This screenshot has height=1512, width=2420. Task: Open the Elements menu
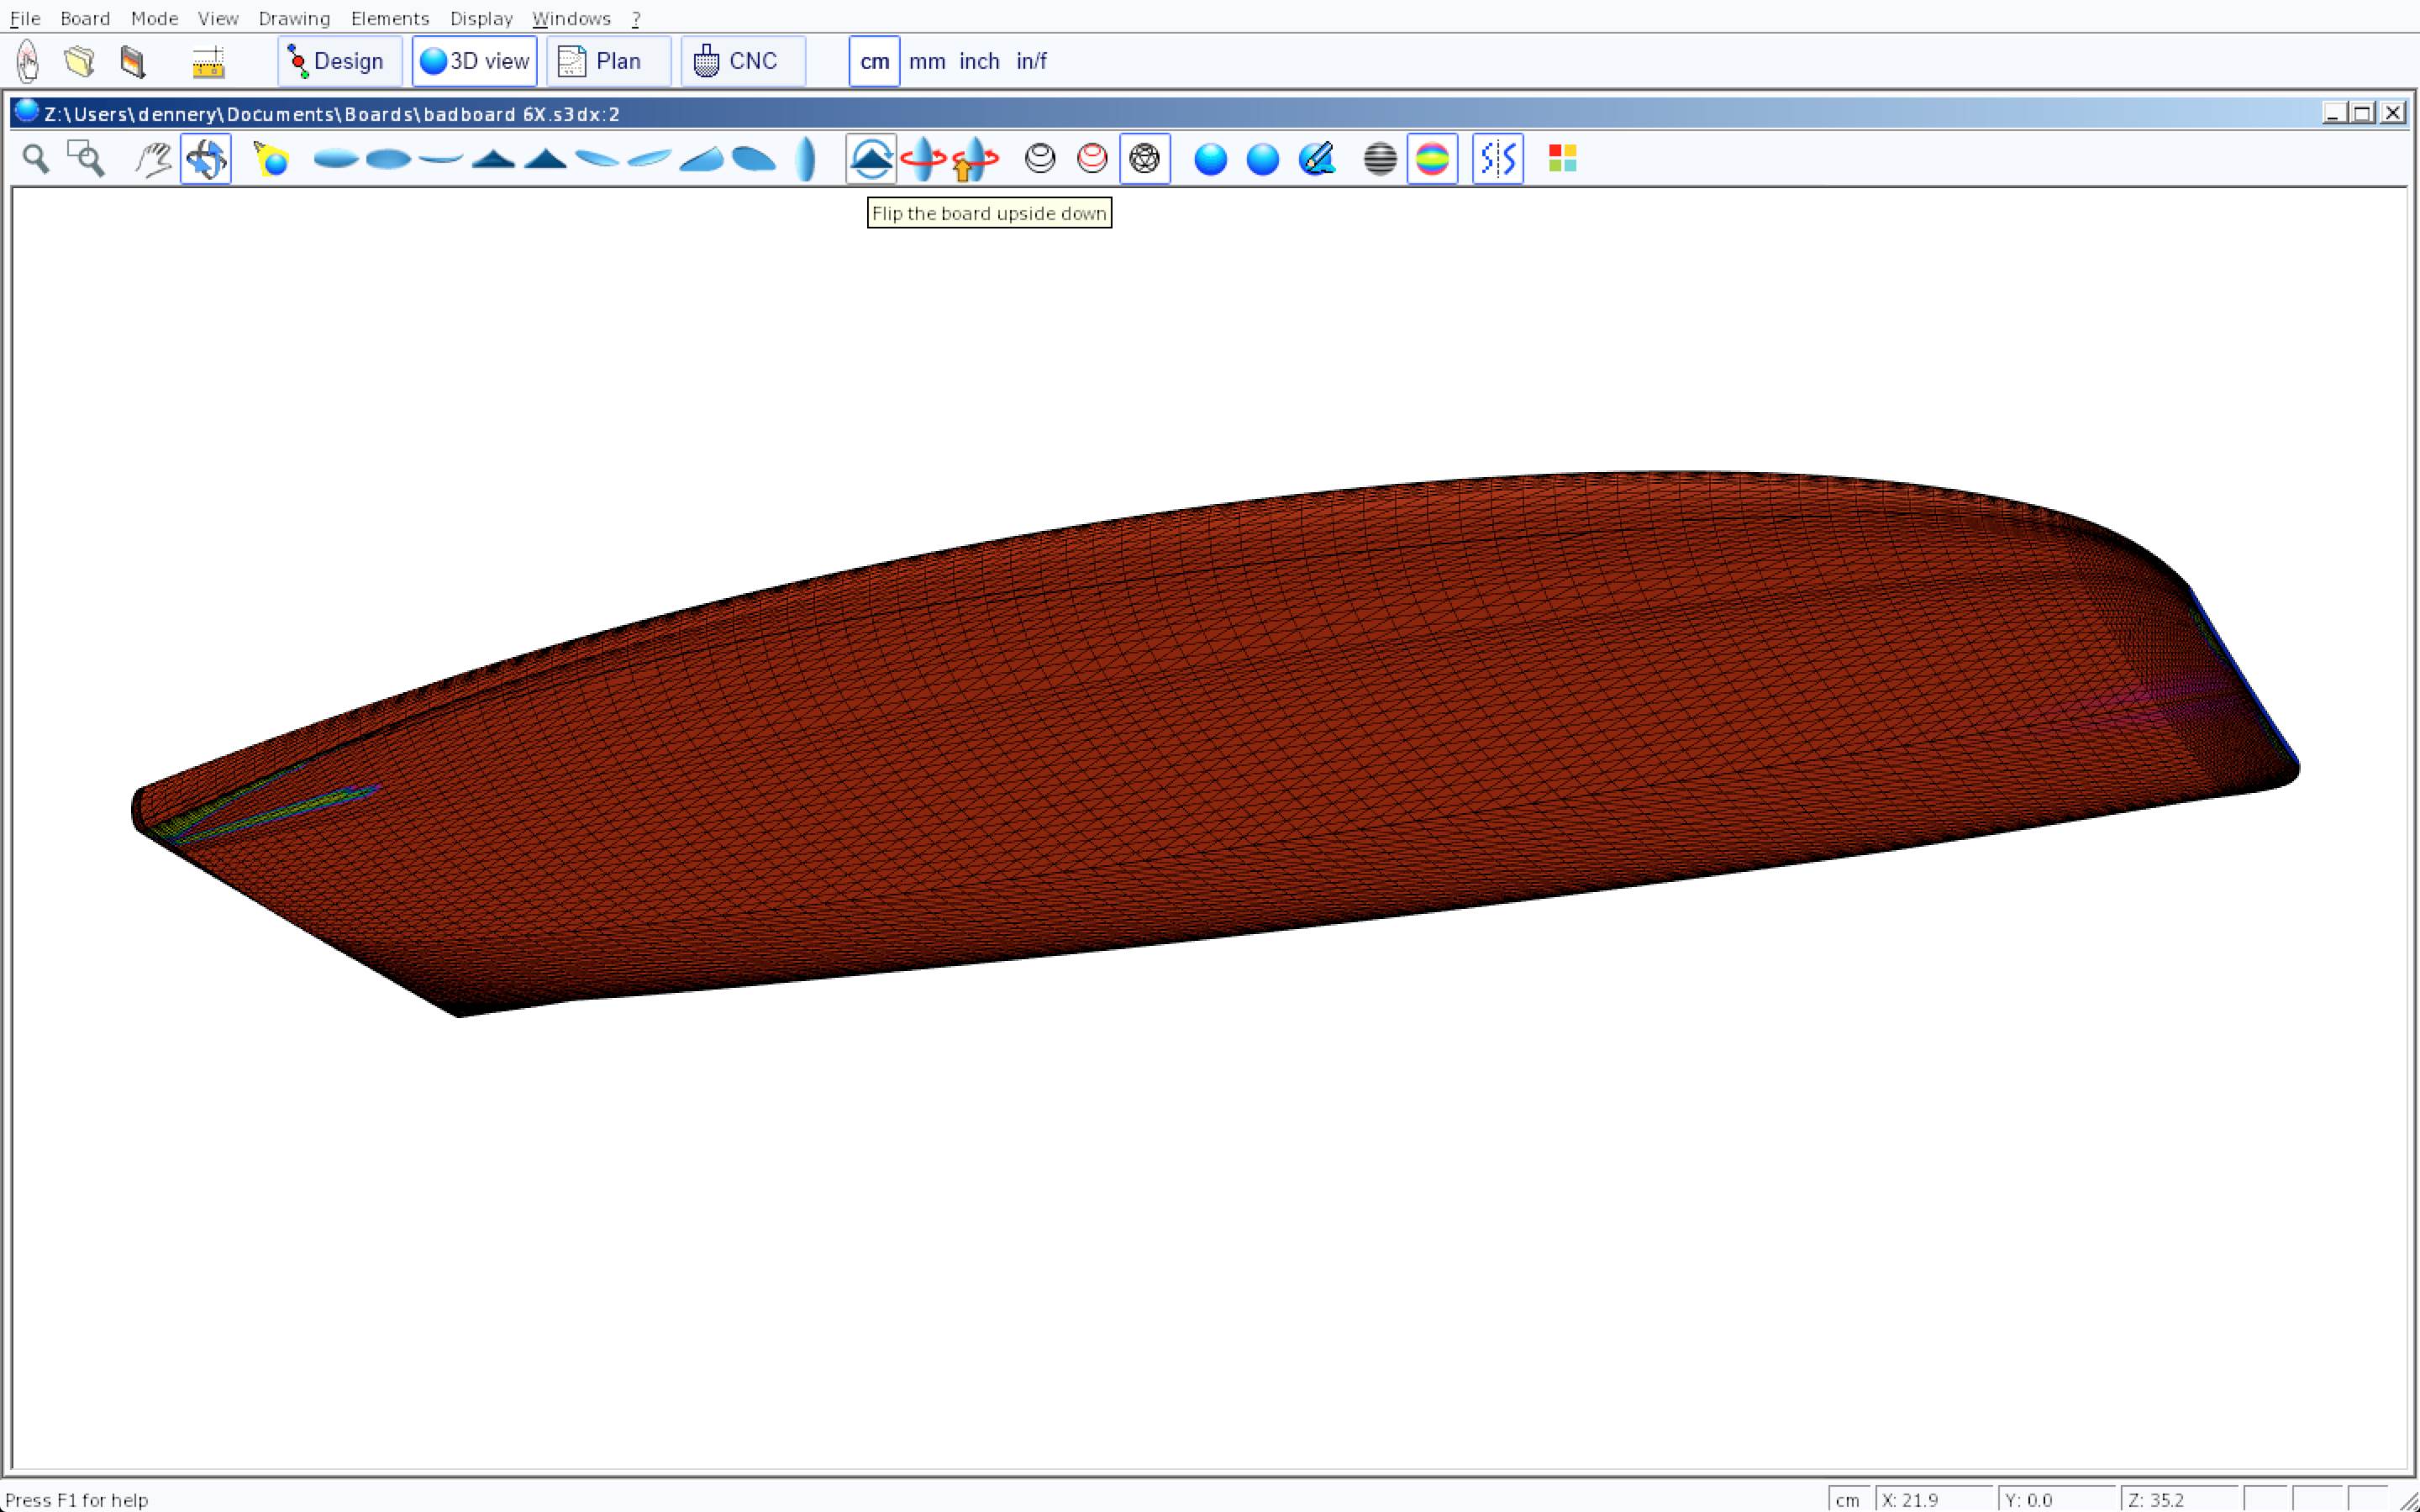390,18
